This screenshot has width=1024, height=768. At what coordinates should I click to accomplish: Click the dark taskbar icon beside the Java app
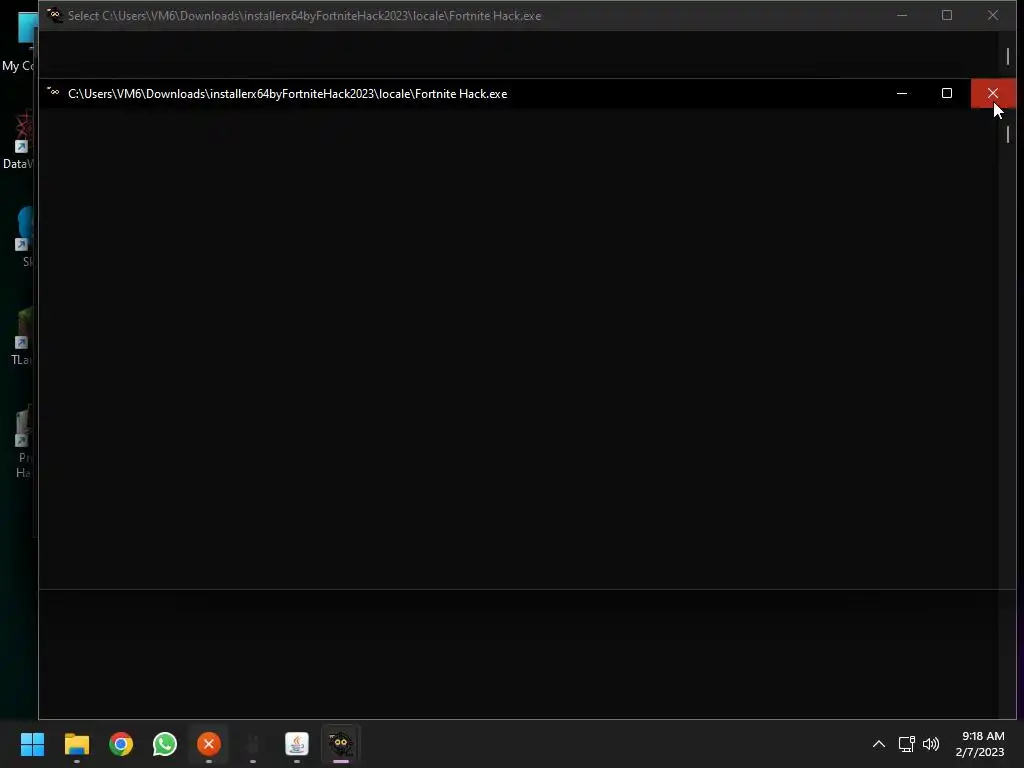point(253,744)
